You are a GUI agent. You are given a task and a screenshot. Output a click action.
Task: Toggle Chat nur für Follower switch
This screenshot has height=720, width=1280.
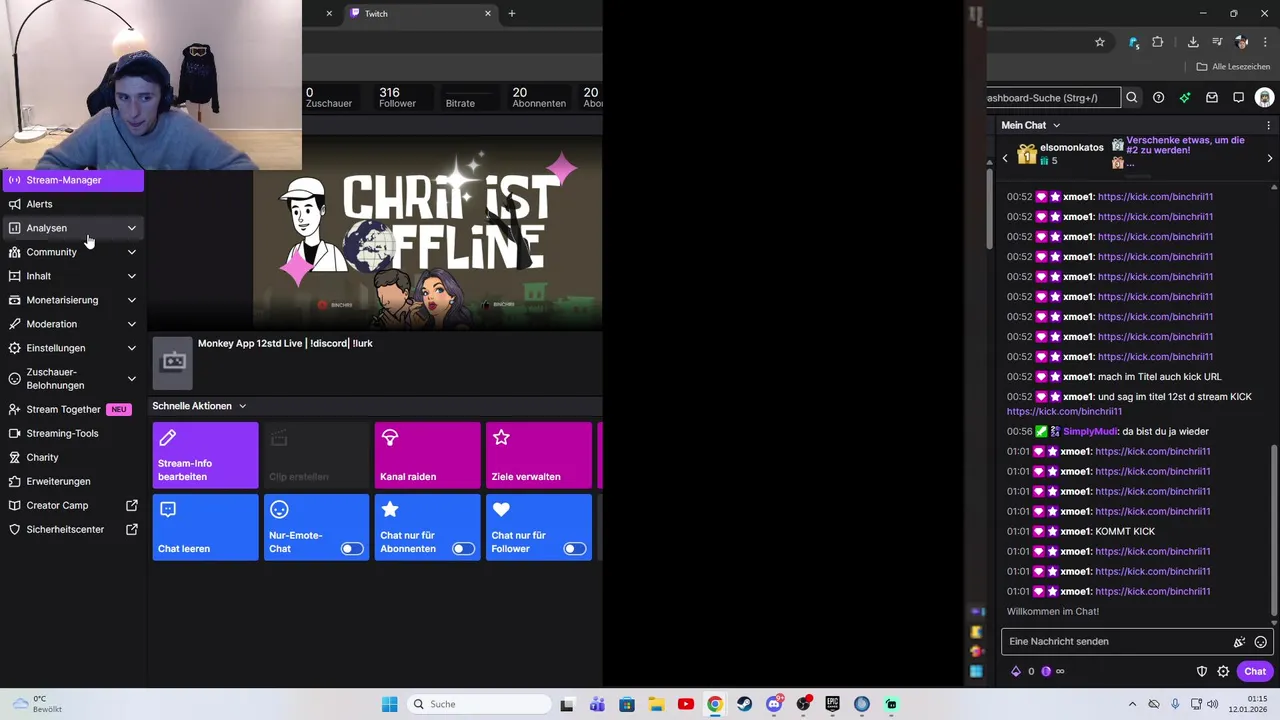pos(574,549)
